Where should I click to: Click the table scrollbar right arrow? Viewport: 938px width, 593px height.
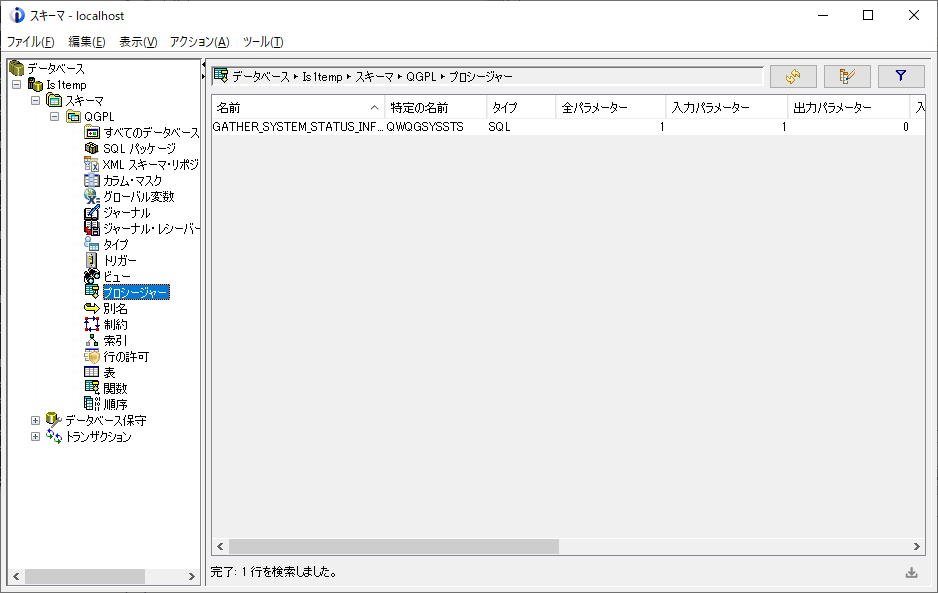(x=916, y=546)
